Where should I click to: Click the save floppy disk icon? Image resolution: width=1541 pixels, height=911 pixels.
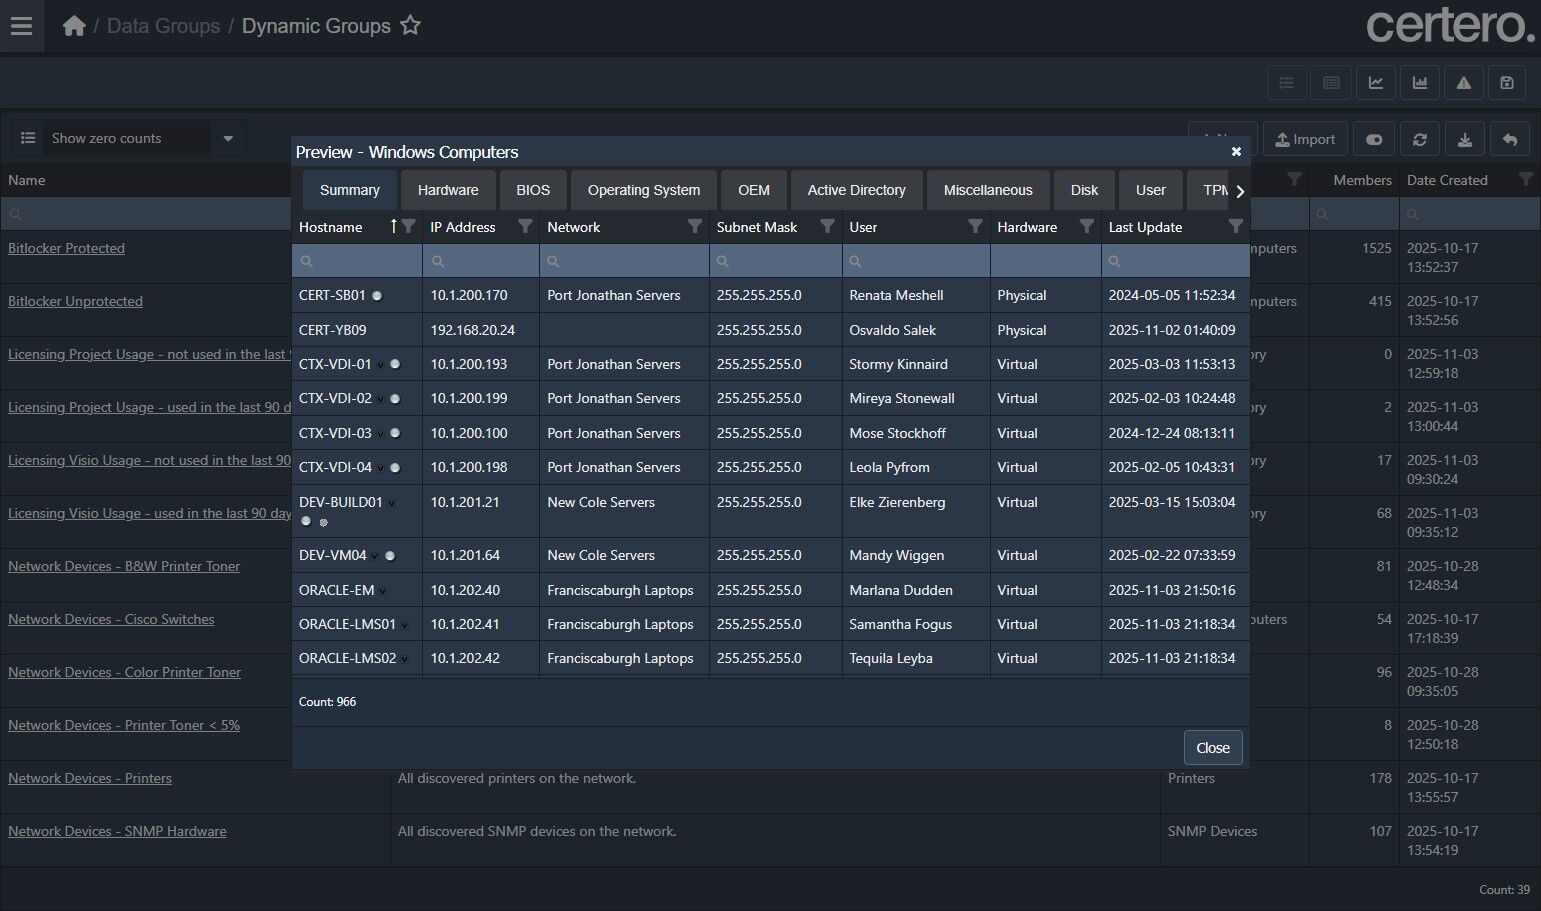(x=1507, y=83)
